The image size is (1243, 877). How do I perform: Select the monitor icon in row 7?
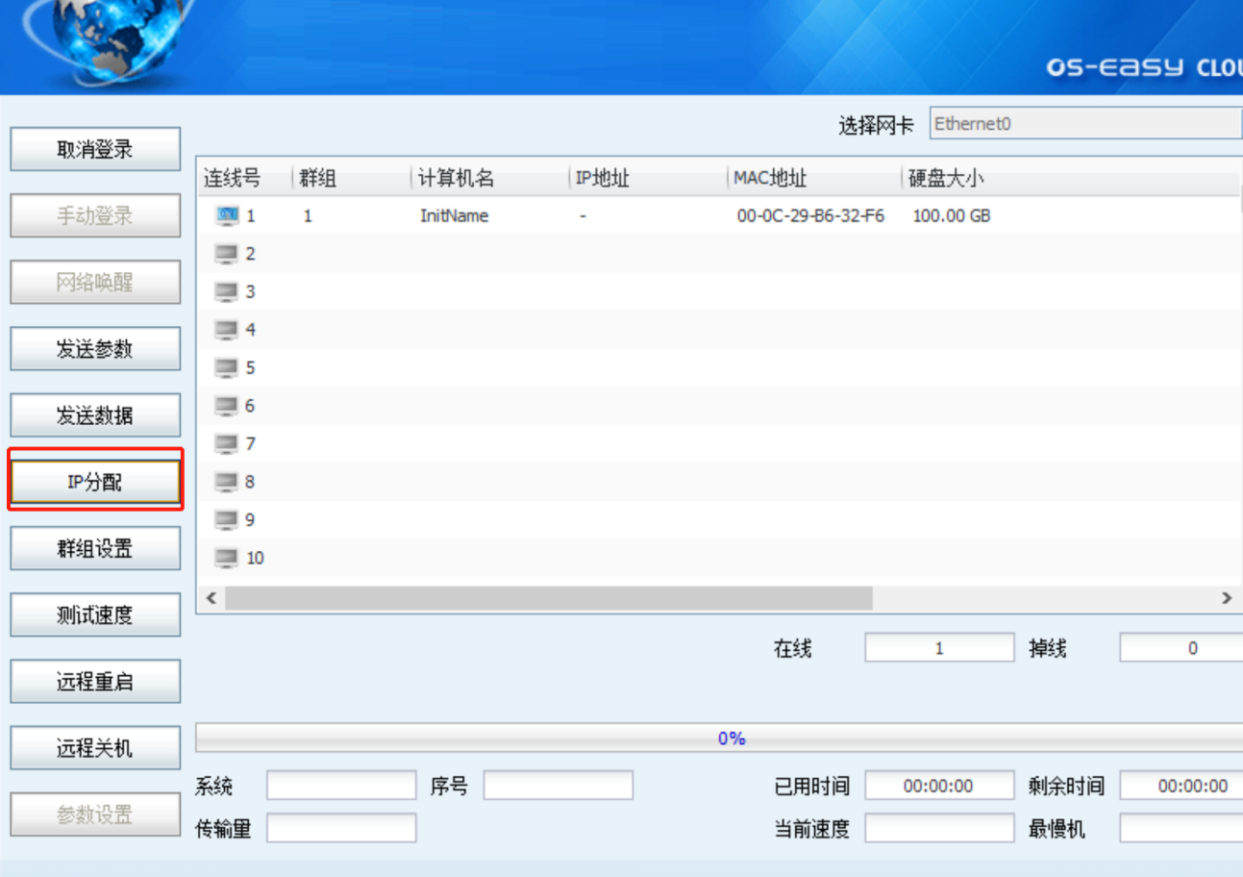(227, 444)
